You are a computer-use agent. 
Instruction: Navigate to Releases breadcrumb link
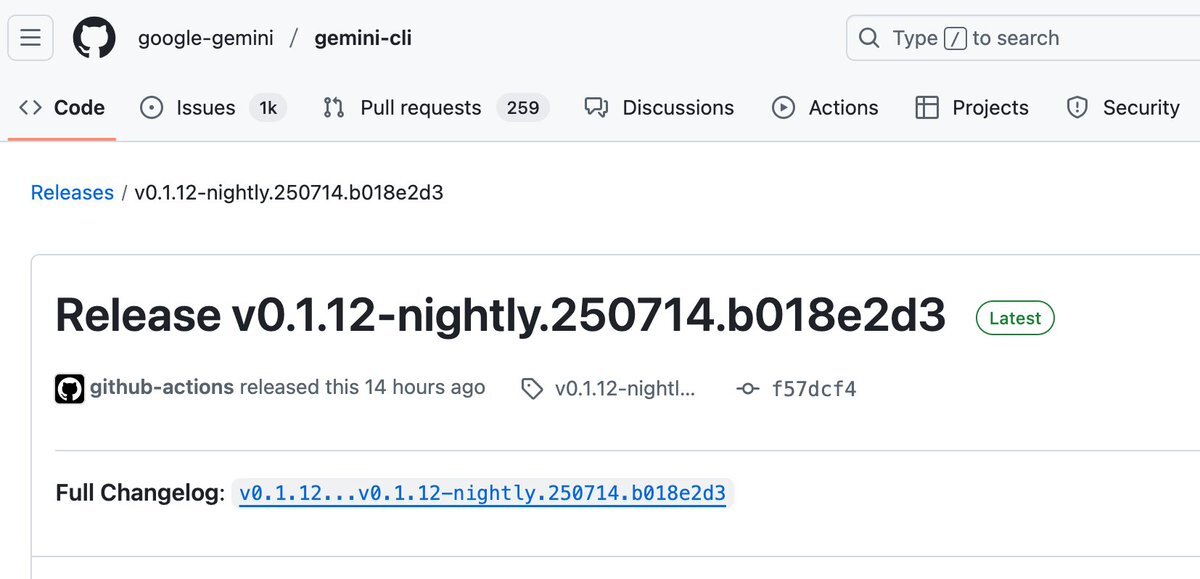click(72, 192)
